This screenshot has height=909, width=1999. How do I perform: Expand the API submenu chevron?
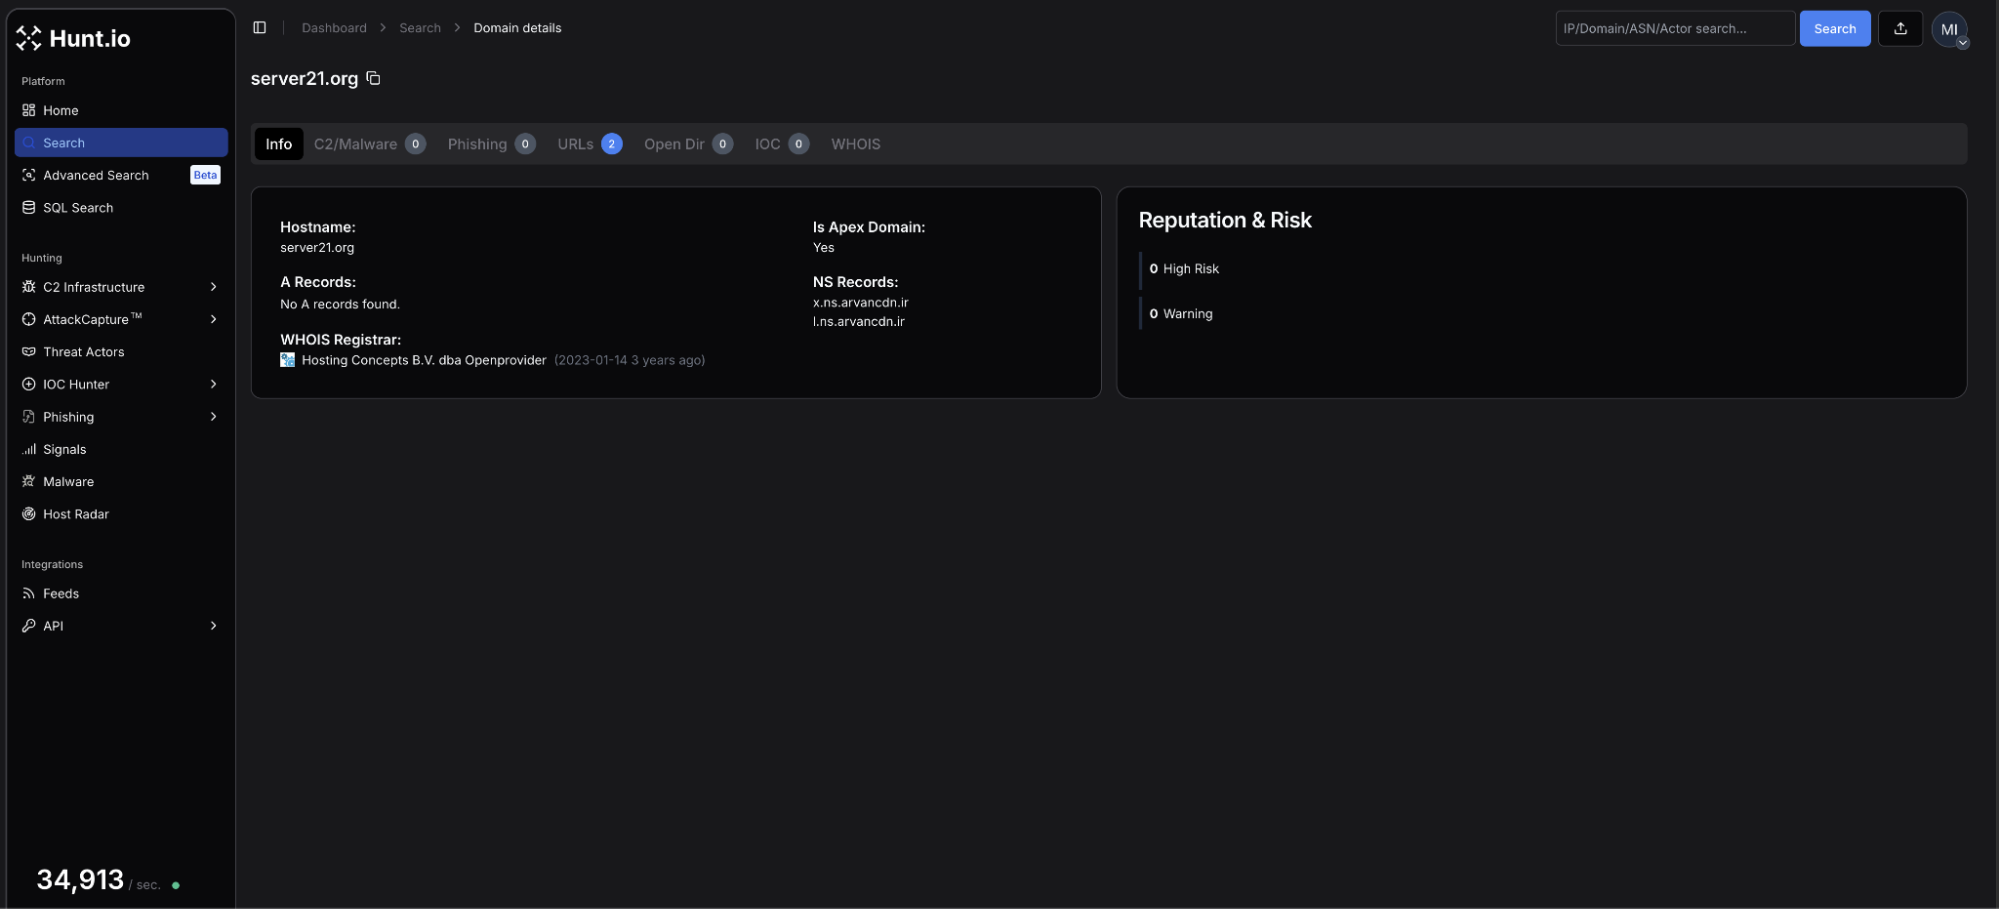click(213, 626)
